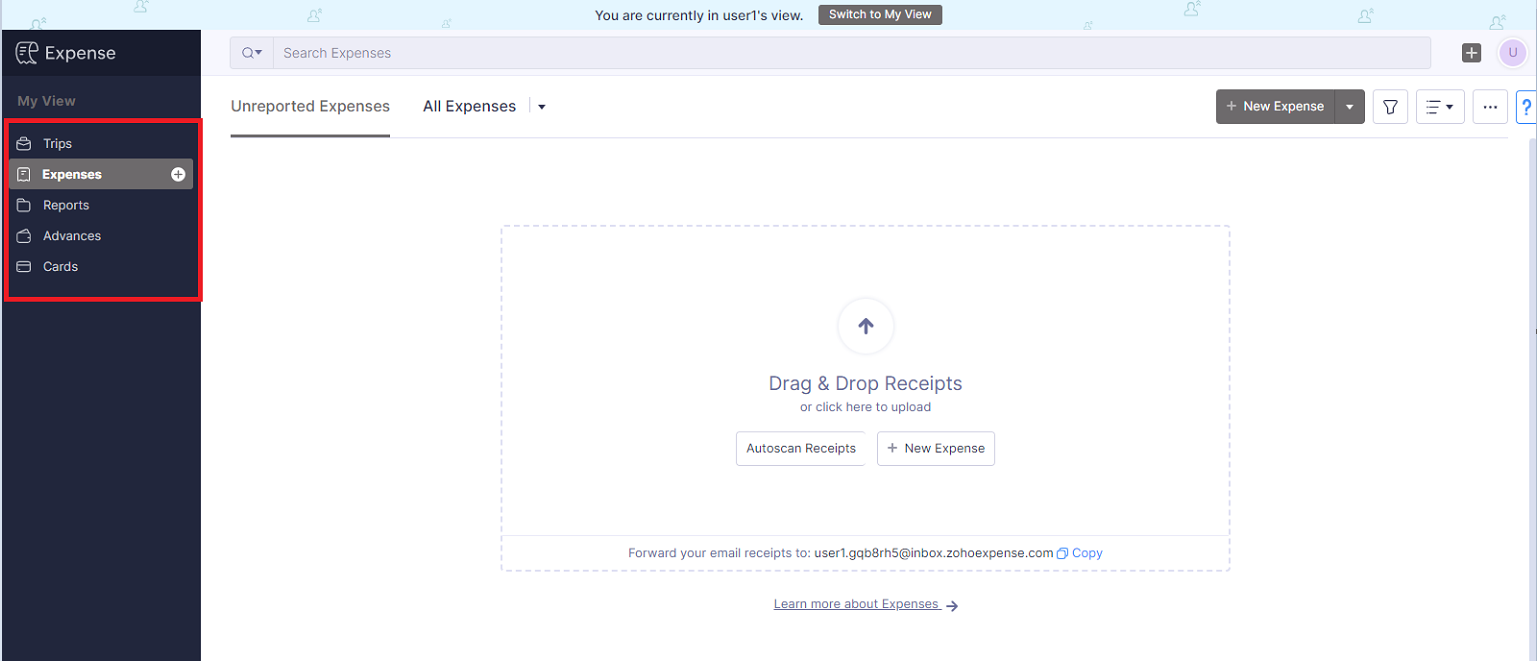Screen dimensions: 1537x661
Task: Click the Cards credit card icon
Action: pyautogui.click(x=24, y=267)
